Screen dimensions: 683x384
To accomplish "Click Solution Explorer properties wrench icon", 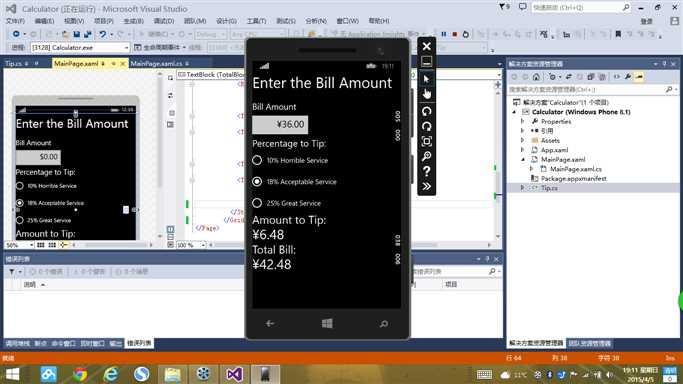I will pos(628,77).
